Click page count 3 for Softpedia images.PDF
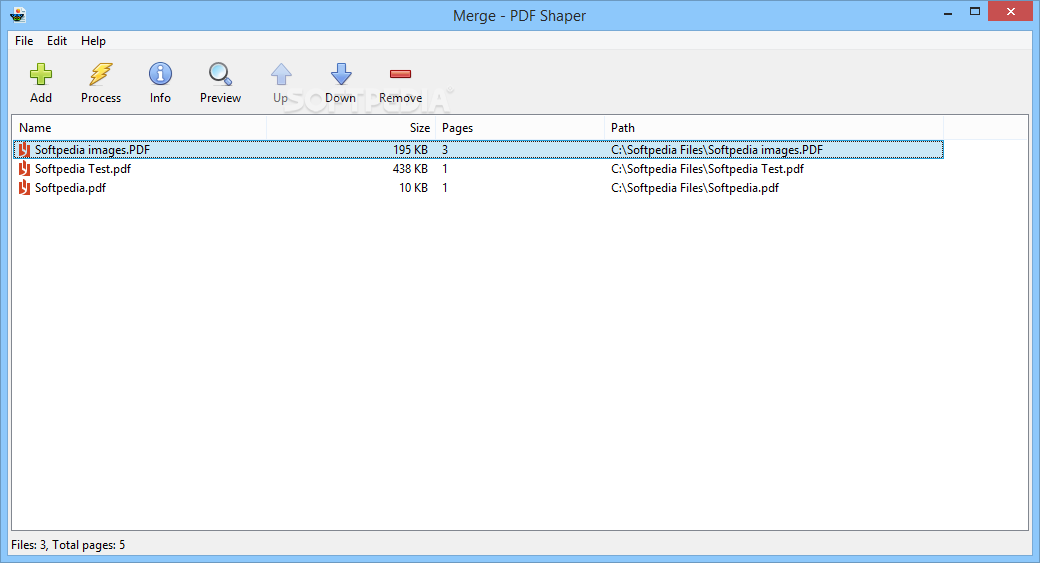 (x=445, y=150)
